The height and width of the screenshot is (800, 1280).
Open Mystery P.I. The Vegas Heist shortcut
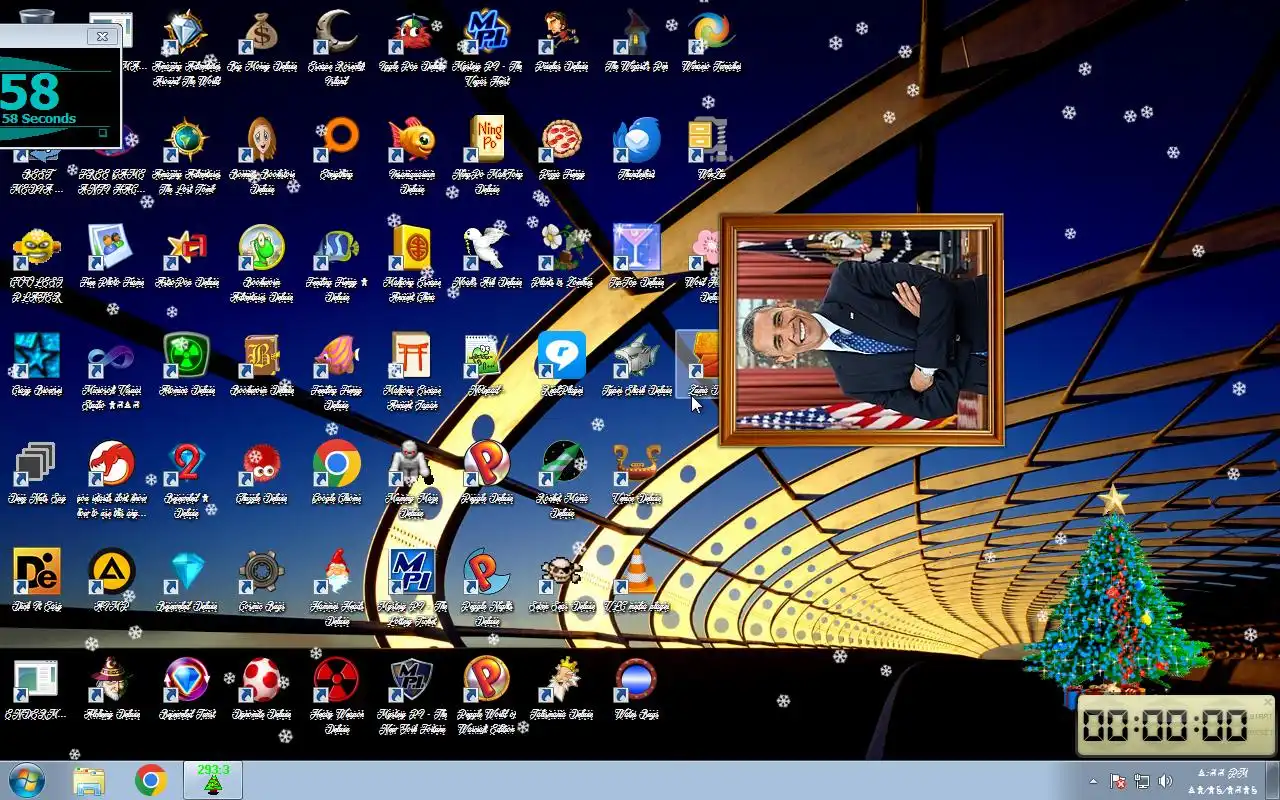tap(487, 32)
